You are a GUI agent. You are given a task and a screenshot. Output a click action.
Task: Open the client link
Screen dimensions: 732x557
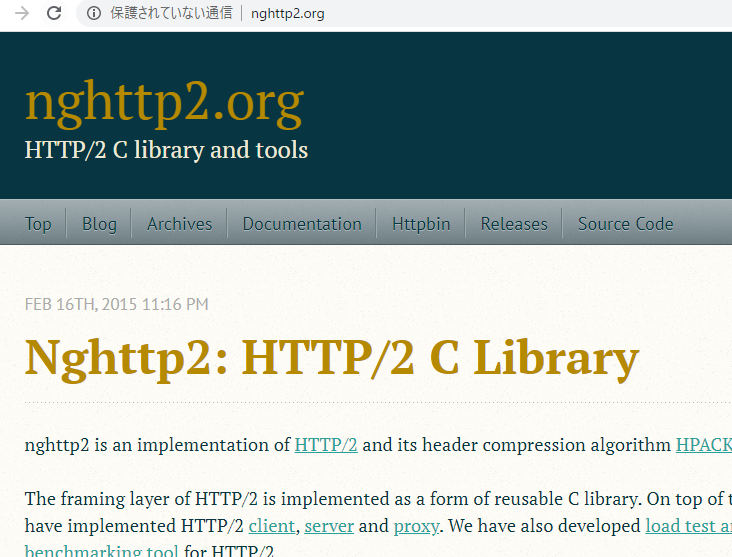(x=272, y=526)
